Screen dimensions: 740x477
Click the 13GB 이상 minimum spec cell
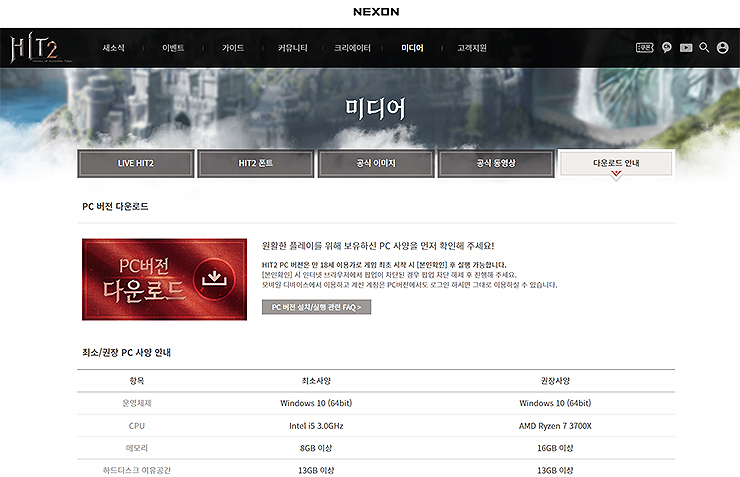[x=316, y=470]
